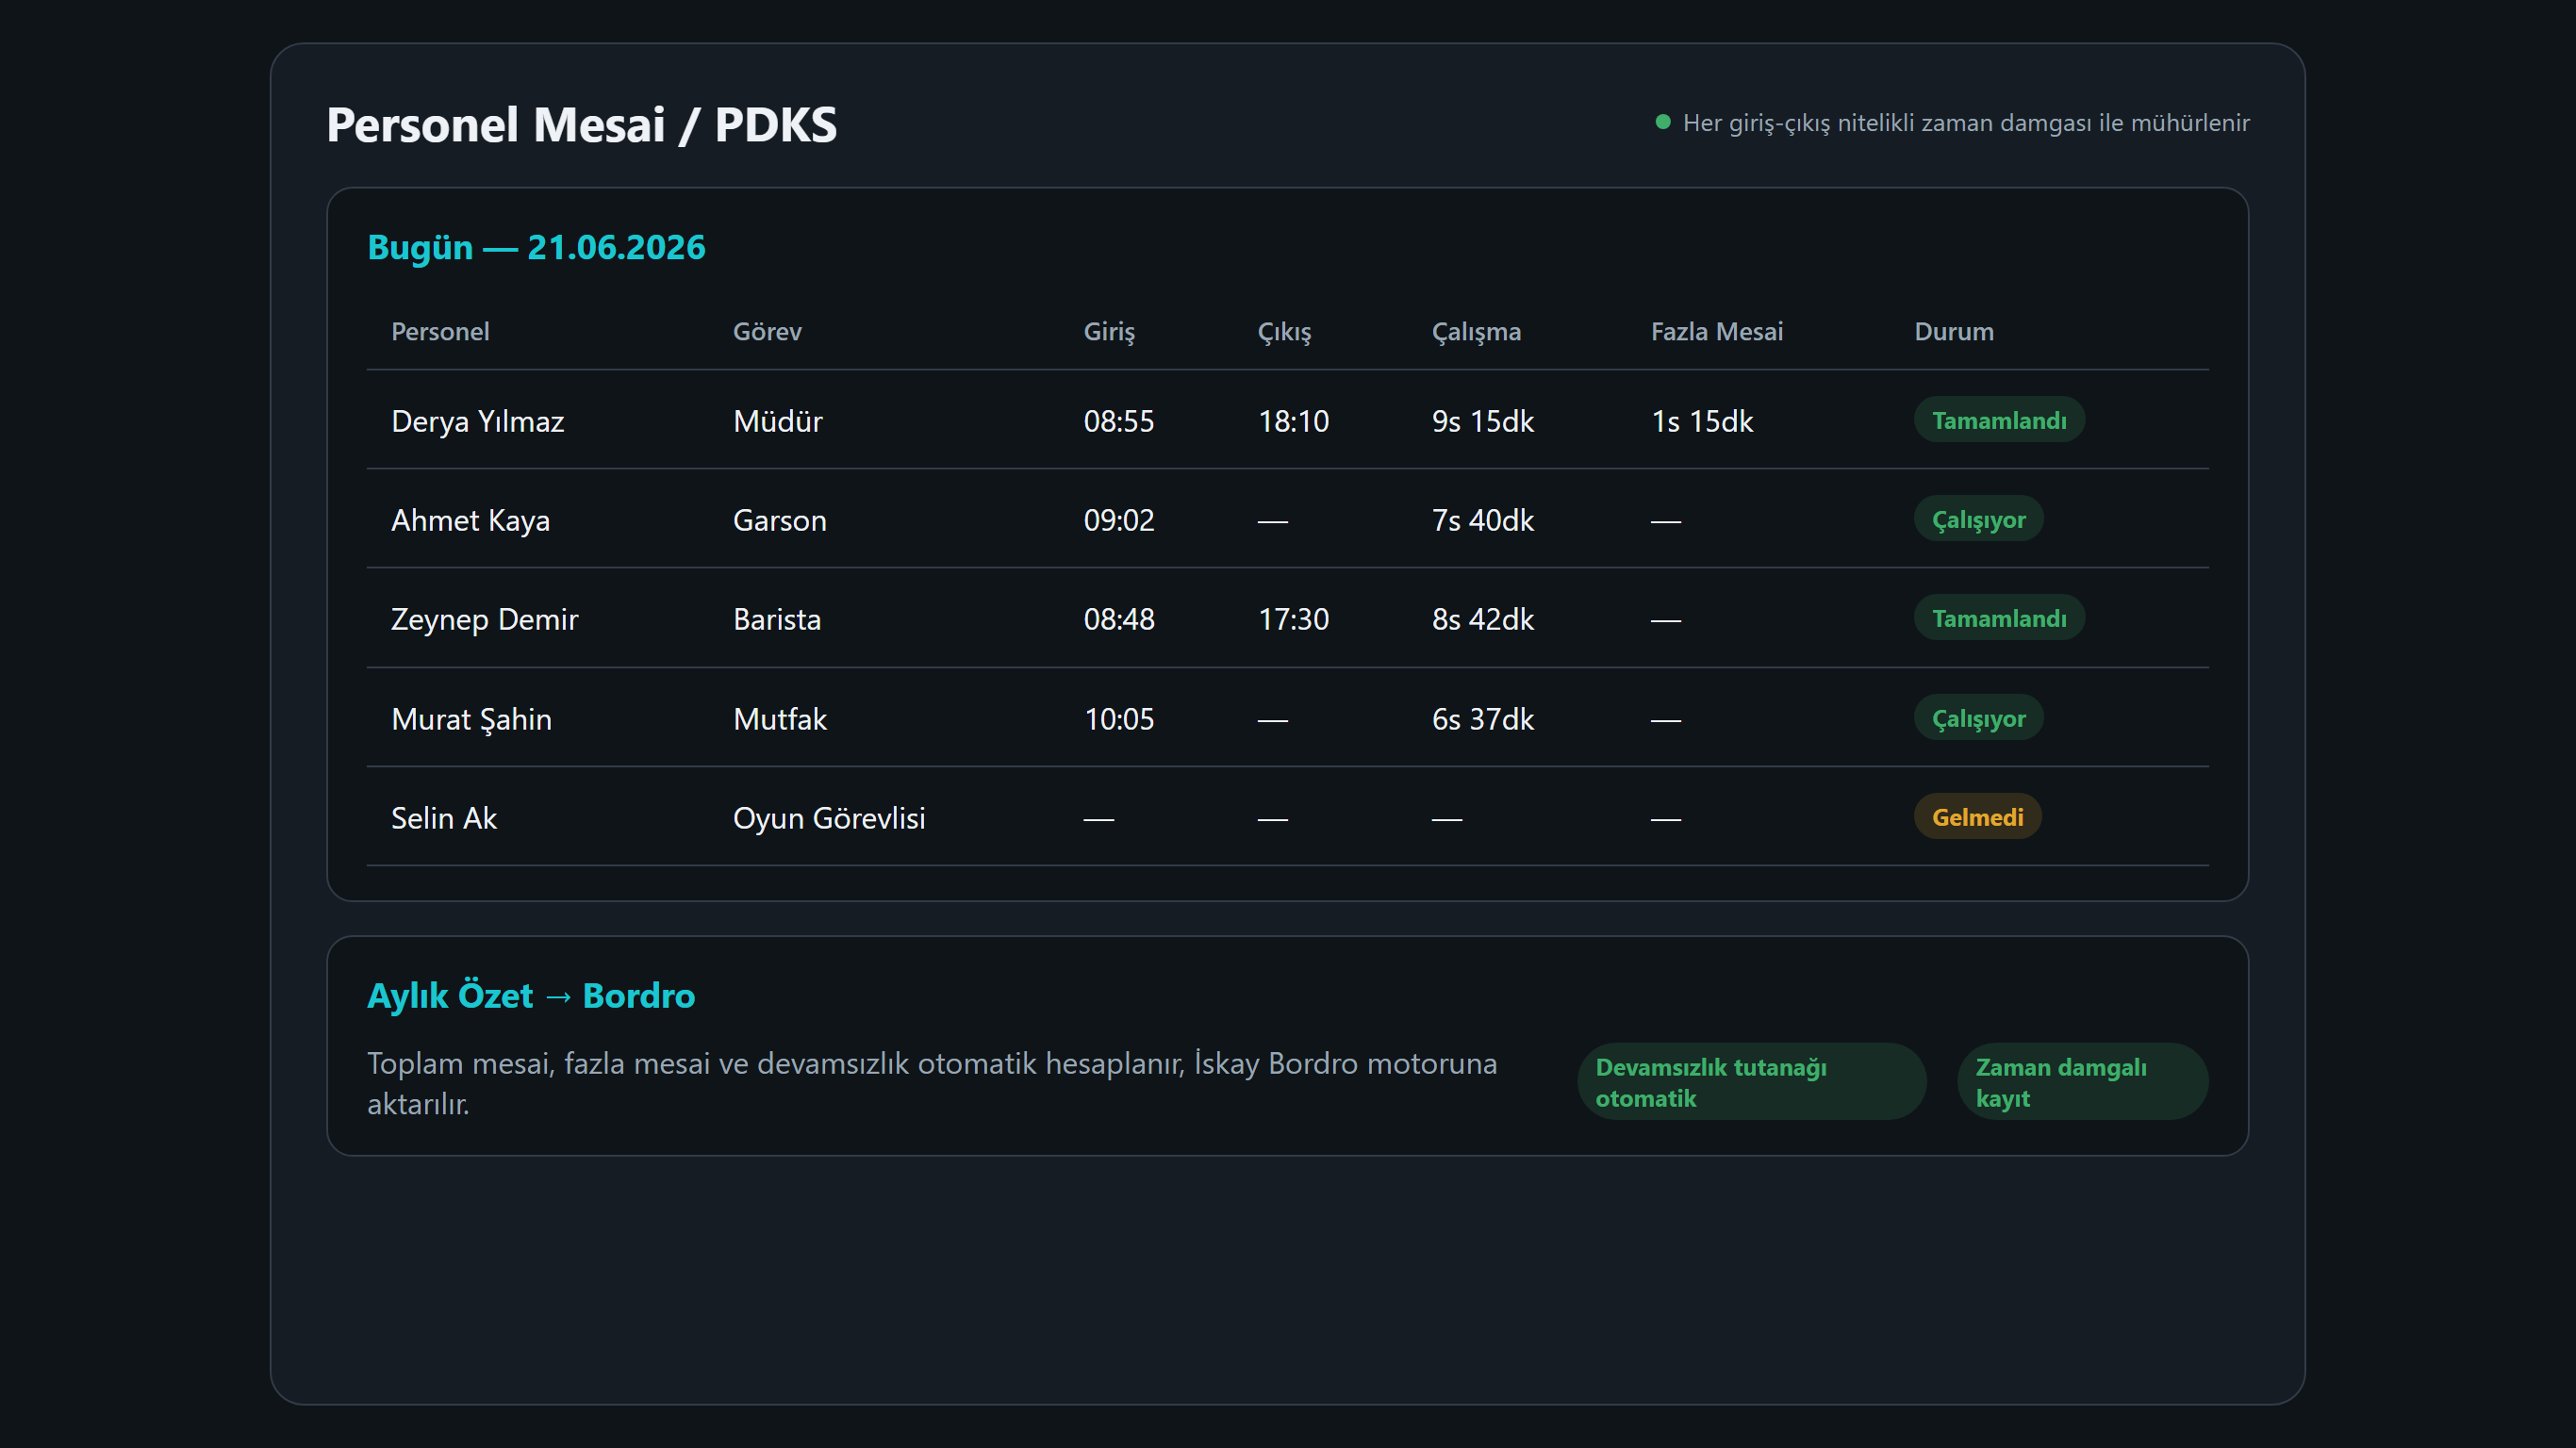Click Ahmet Kaya's Çalışıyor status badge
The width and height of the screenshot is (2576, 1448).
[1978, 519]
